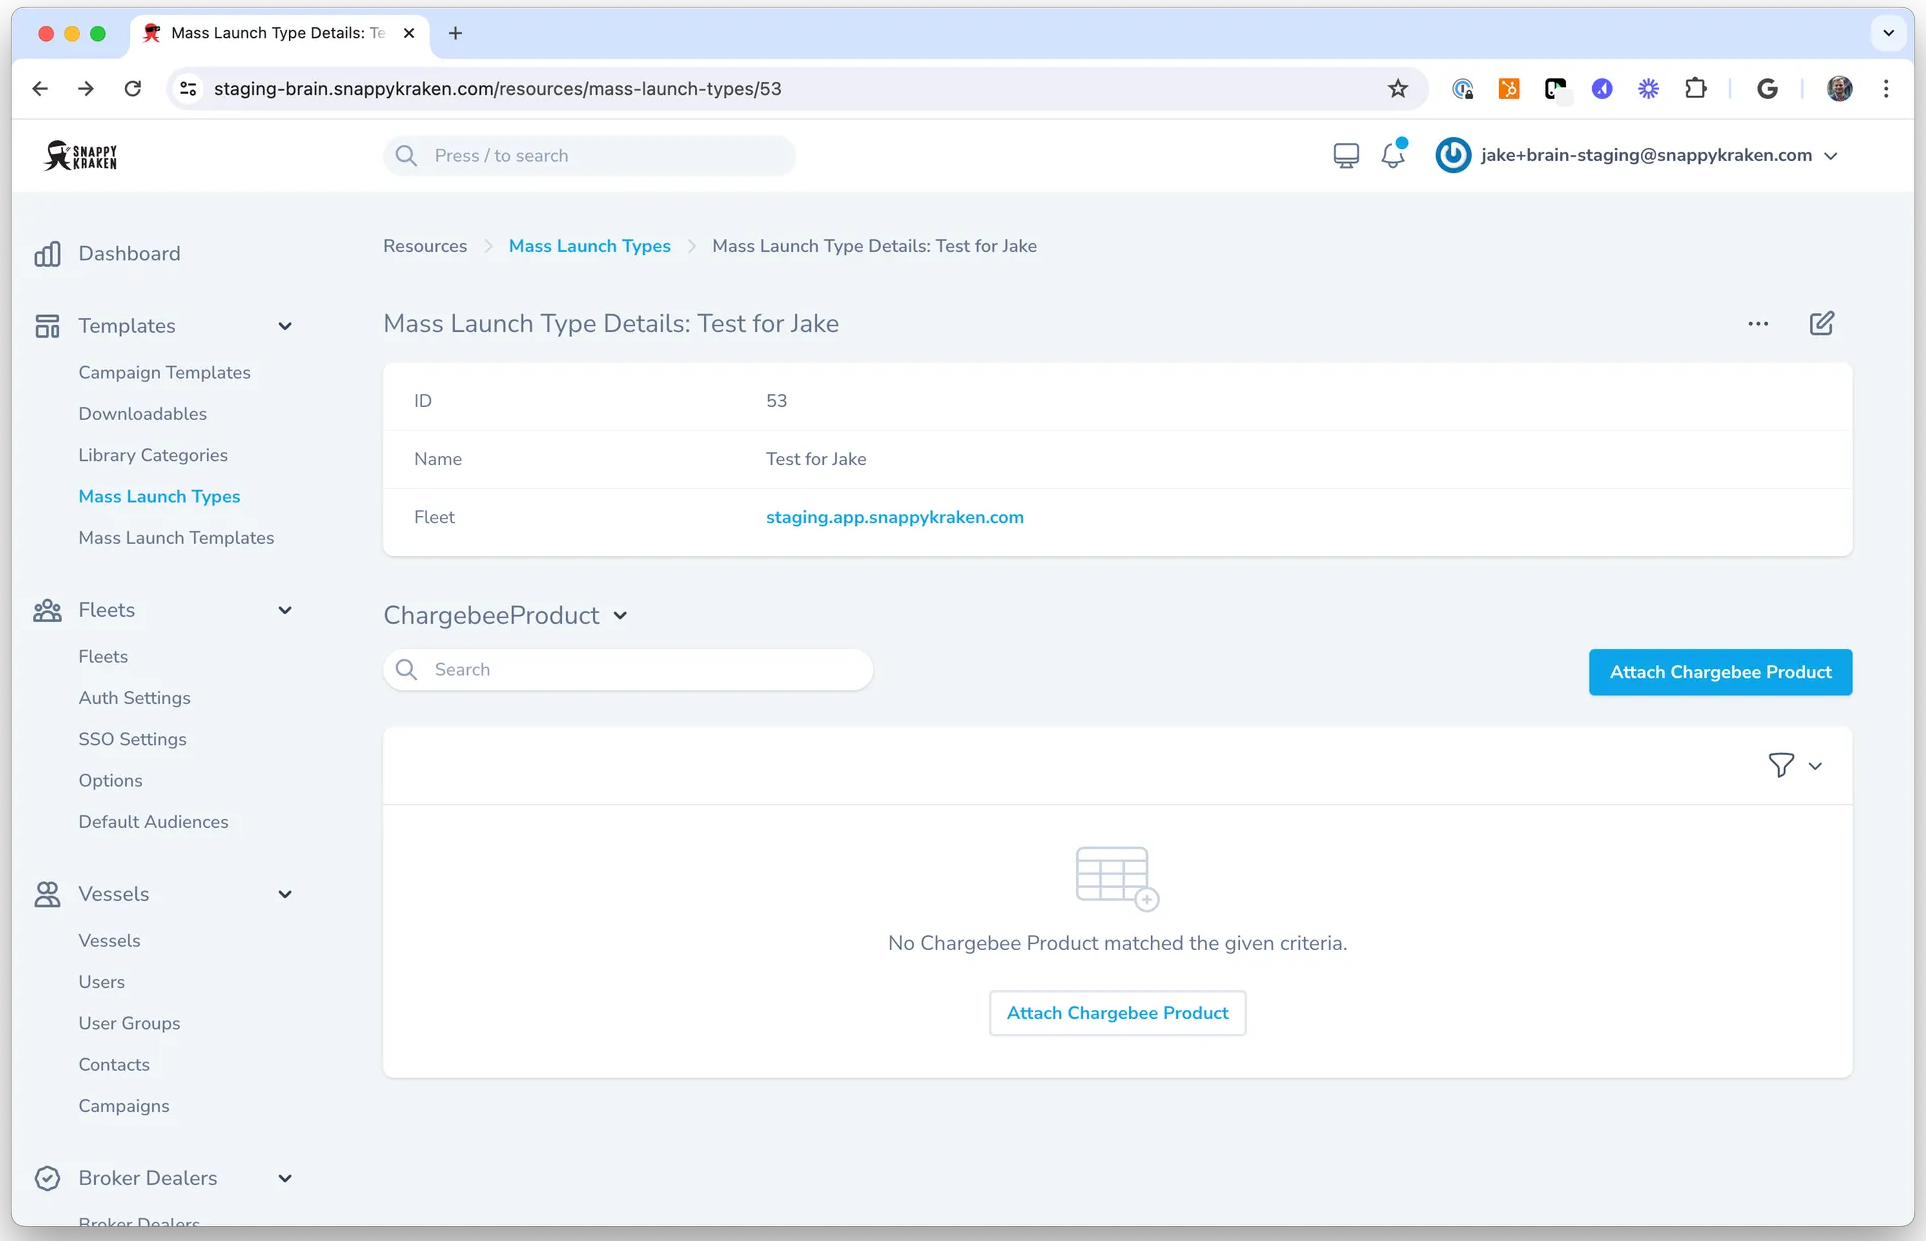The width and height of the screenshot is (1926, 1241).
Task: Click the filter funnel icon
Action: pyautogui.click(x=1781, y=765)
